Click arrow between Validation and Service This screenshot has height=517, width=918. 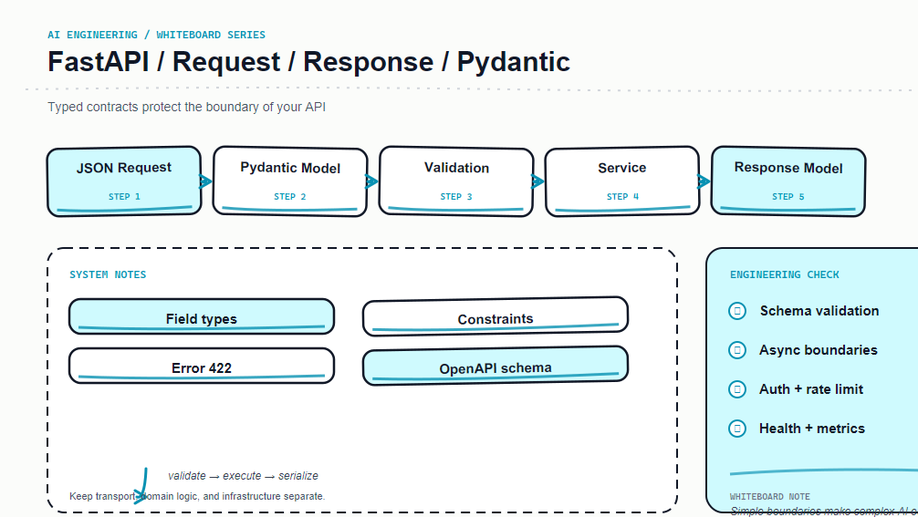click(x=537, y=182)
